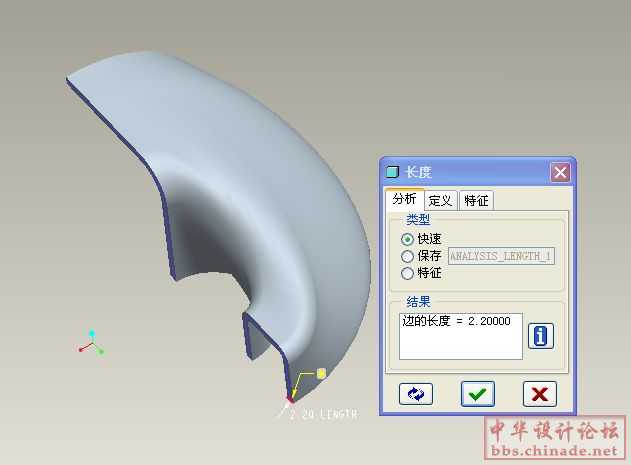The height and width of the screenshot is (465, 631).
Task: Close the 长度 dialog window
Action: (x=560, y=173)
